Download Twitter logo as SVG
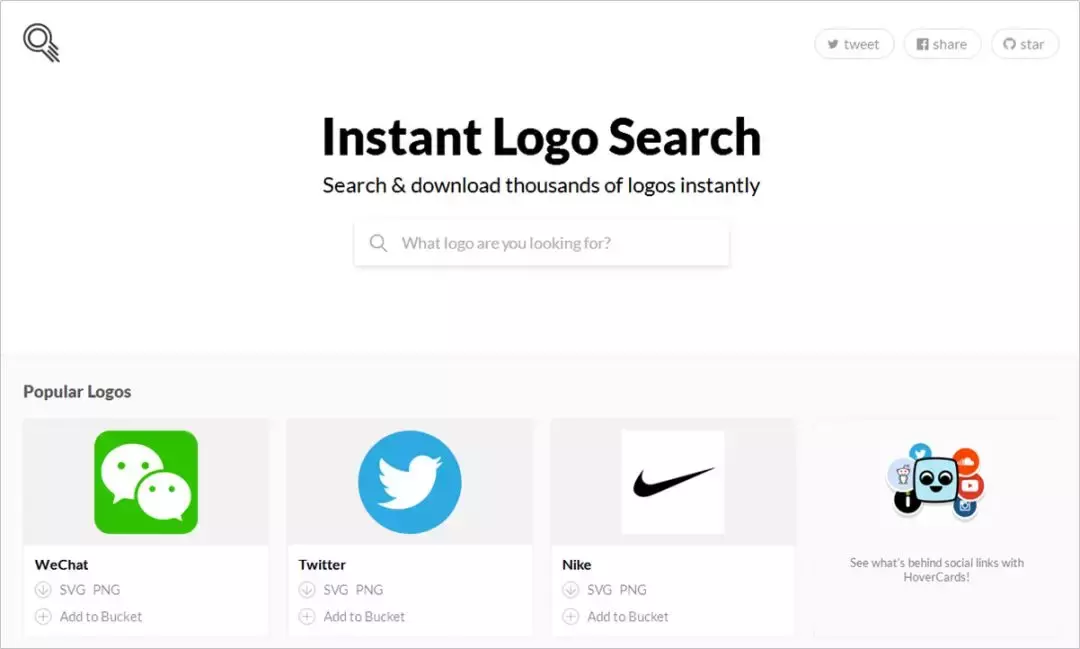1080x649 pixels. (x=335, y=590)
